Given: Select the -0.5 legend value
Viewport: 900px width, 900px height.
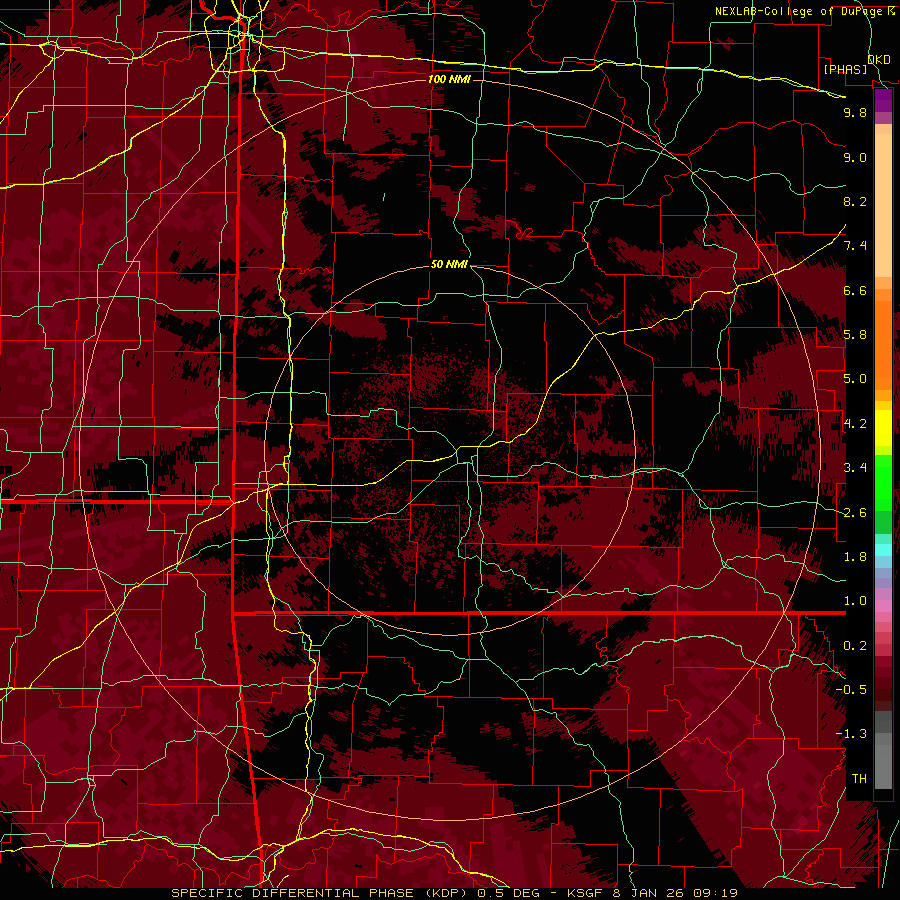Looking at the screenshot, I should tap(851, 690).
